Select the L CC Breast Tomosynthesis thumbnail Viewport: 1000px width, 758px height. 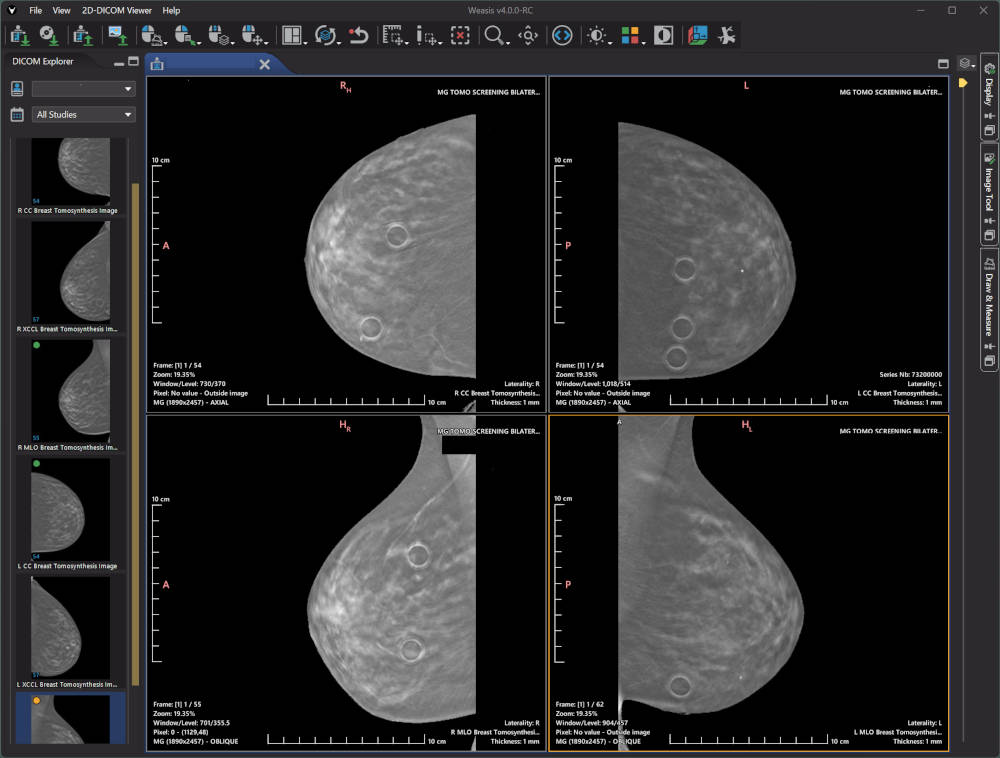pyautogui.click(x=70, y=514)
